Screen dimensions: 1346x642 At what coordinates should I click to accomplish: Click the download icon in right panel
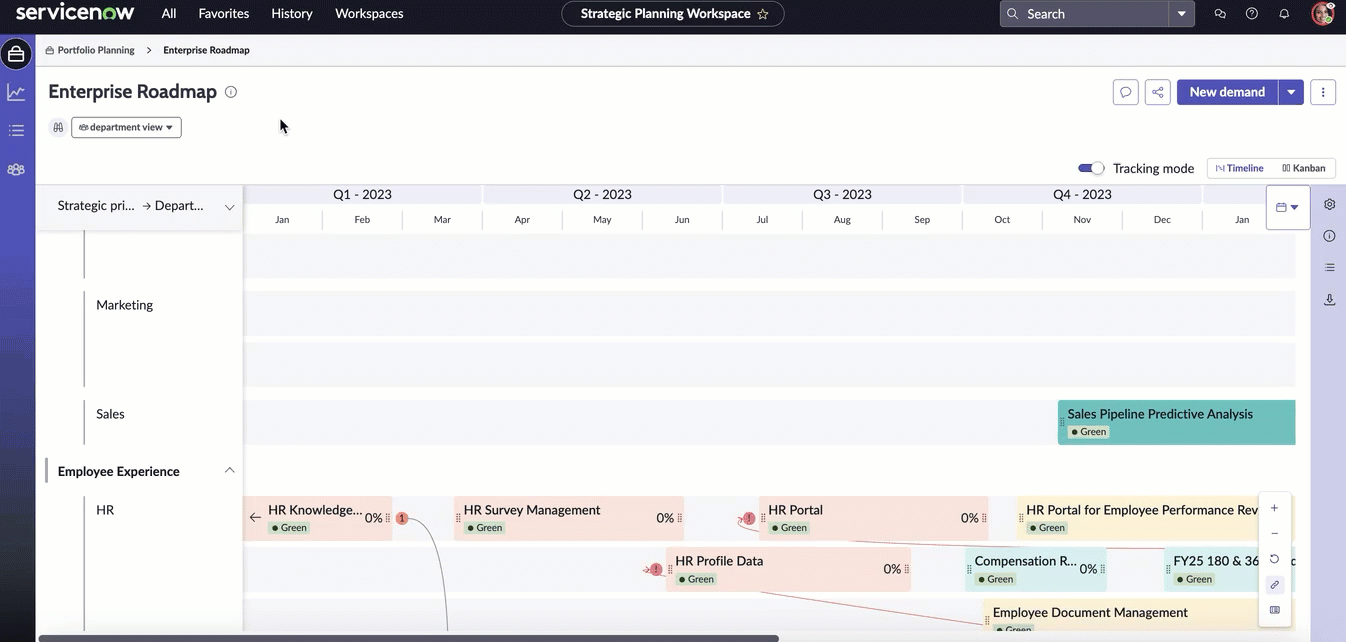pos(1330,299)
